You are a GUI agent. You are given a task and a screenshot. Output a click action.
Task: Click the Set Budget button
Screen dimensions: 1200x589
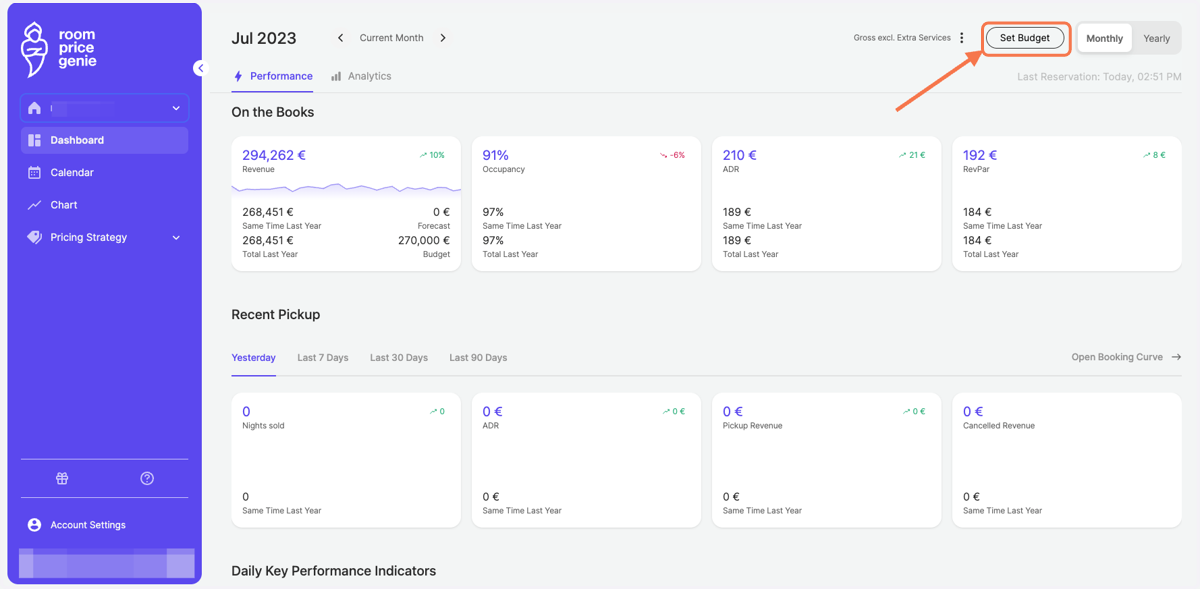pos(1025,38)
